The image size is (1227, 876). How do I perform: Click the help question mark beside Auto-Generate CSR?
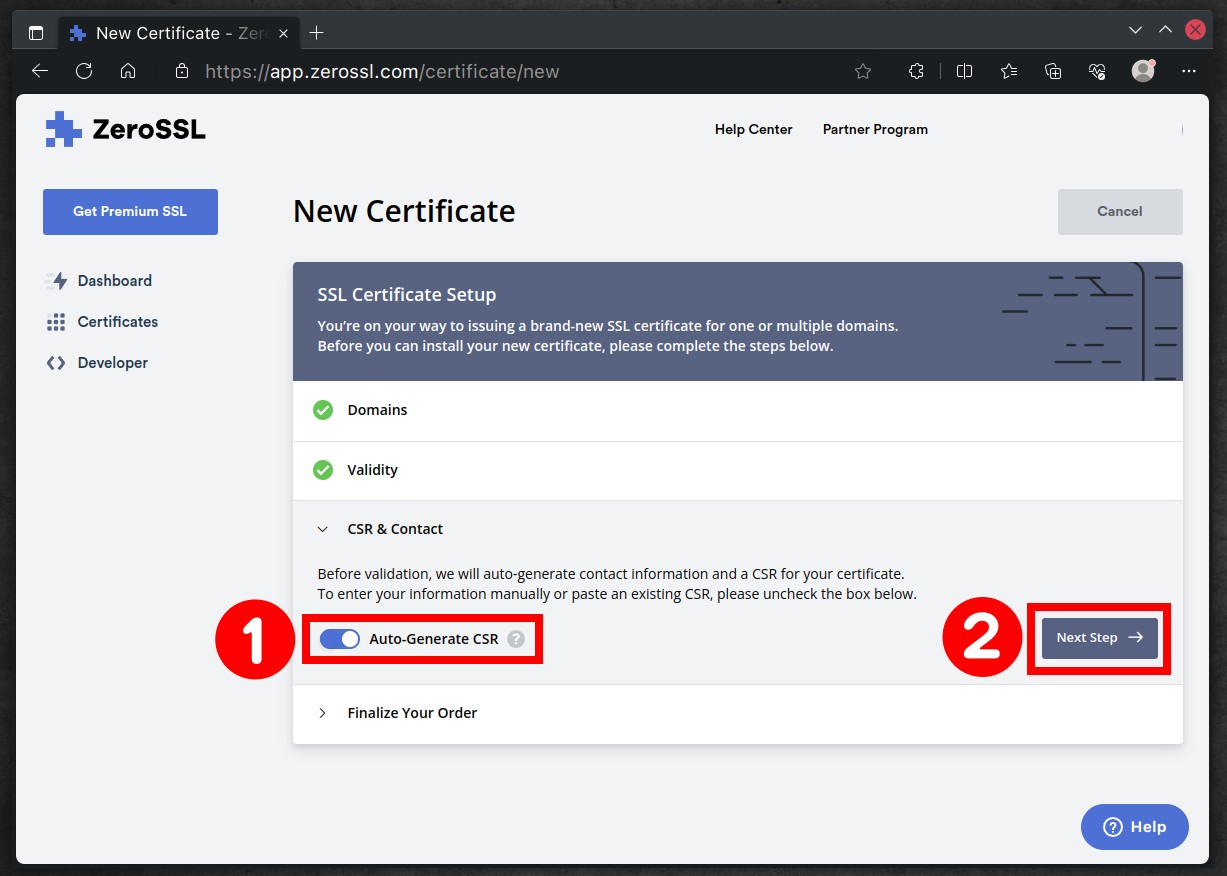point(516,639)
